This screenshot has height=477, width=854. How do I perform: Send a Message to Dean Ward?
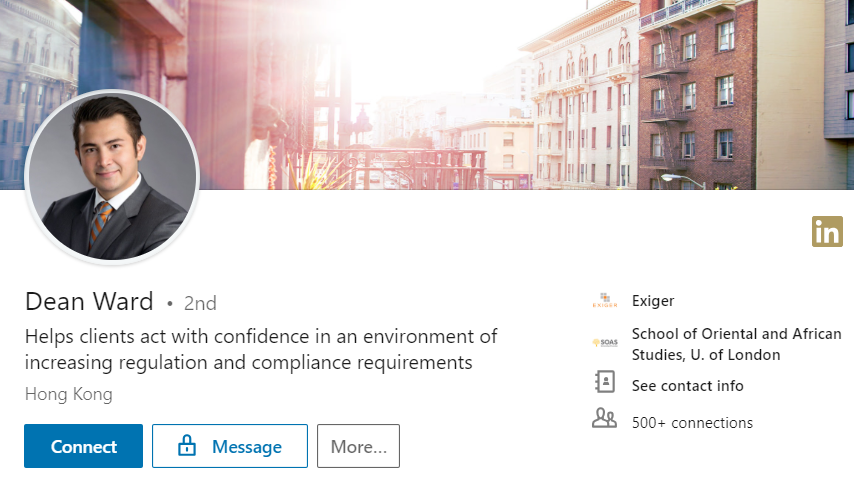coord(230,446)
